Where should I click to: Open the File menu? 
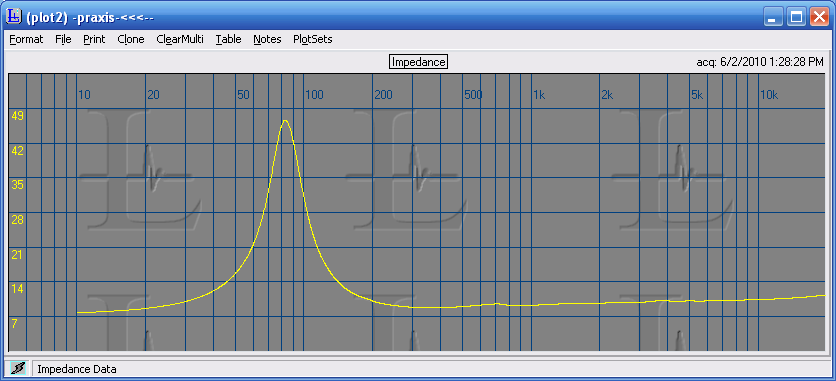click(x=63, y=39)
